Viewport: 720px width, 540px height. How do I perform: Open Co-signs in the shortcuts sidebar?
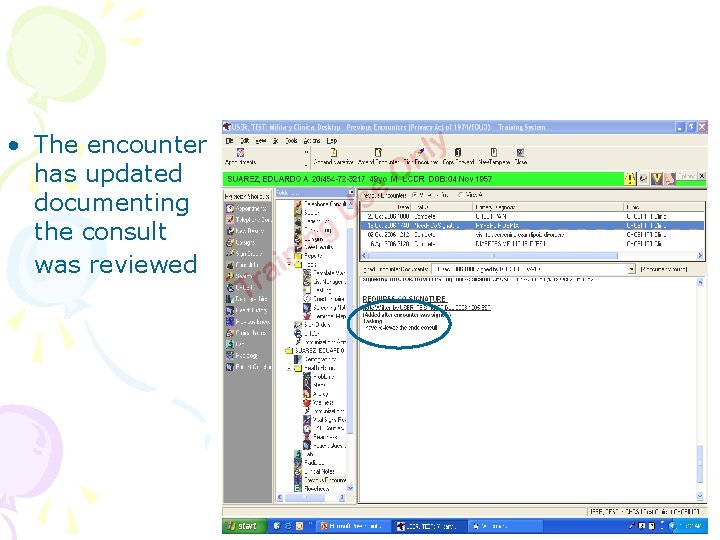click(241, 242)
